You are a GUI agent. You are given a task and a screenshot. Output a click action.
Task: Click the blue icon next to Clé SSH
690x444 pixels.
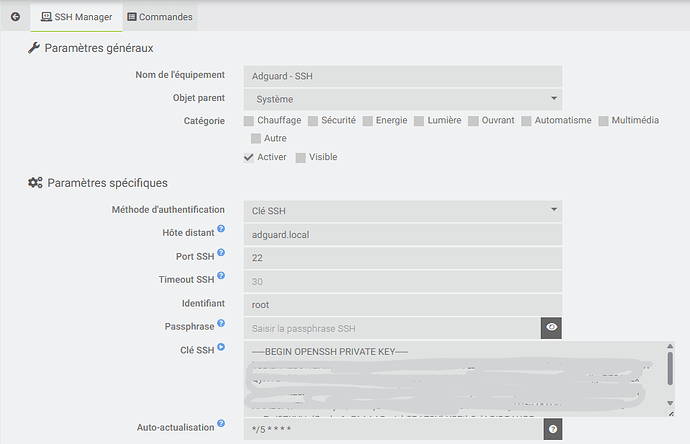click(221, 347)
